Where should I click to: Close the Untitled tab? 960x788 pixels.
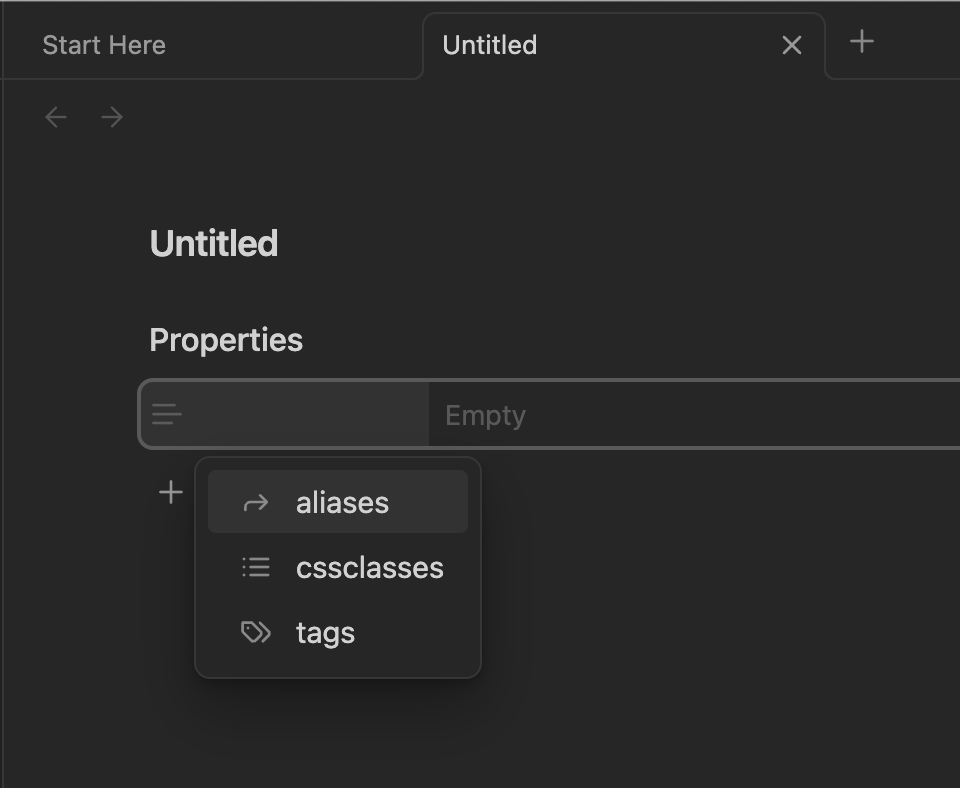[x=791, y=45]
